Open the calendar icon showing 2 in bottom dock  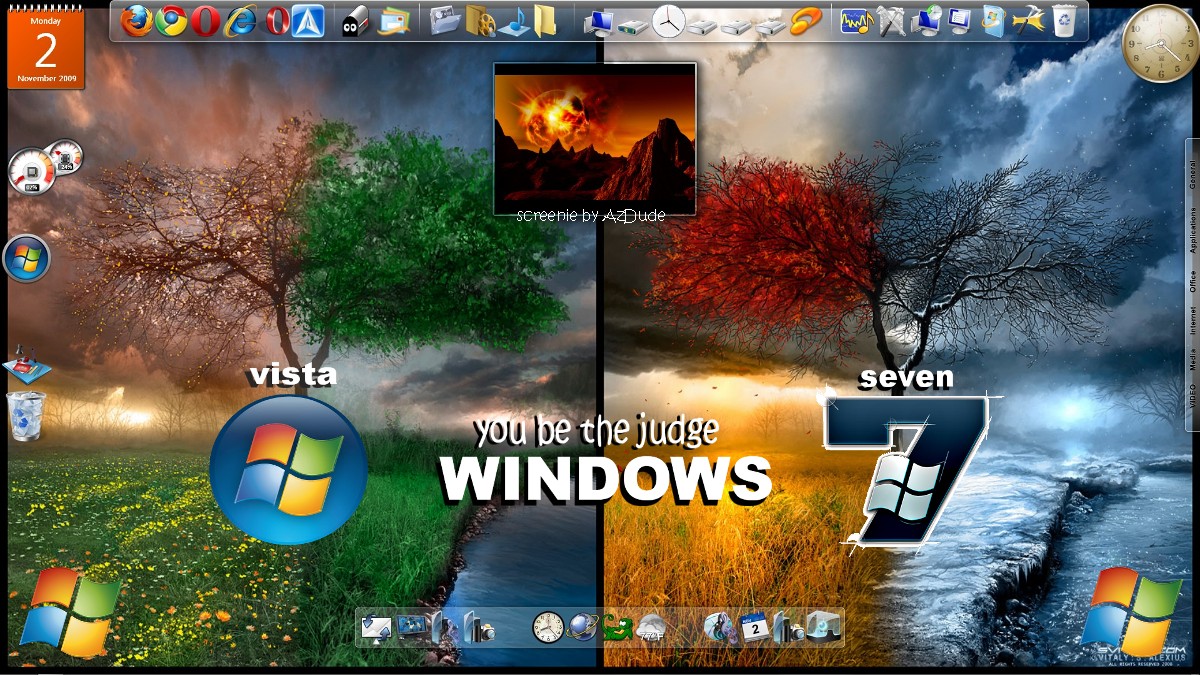pyautogui.click(x=754, y=628)
